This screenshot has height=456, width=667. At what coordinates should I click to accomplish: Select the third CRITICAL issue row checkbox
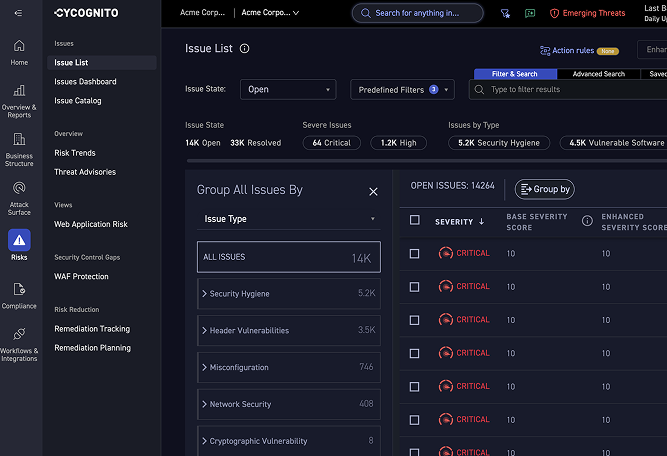tap(415, 320)
